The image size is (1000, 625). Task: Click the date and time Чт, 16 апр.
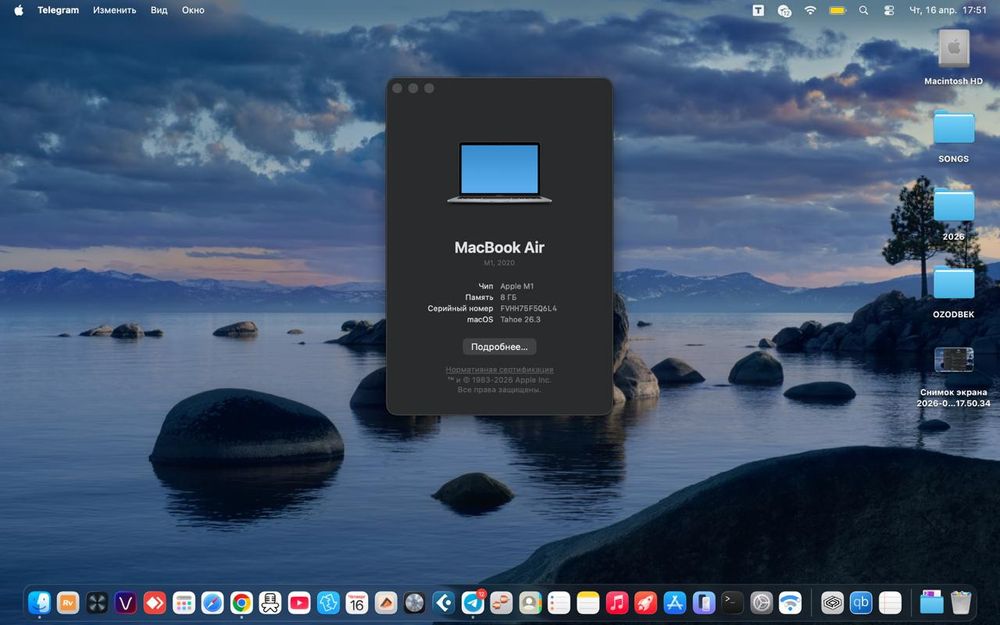[x=948, y=10]
